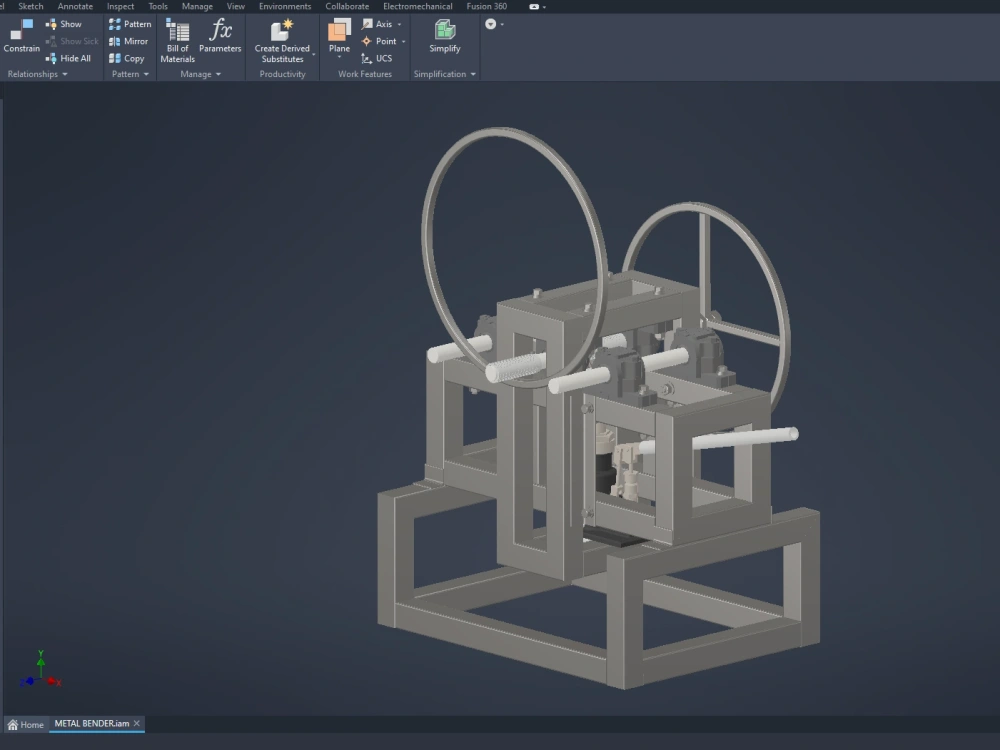Switch to the Tools tab

158,6
